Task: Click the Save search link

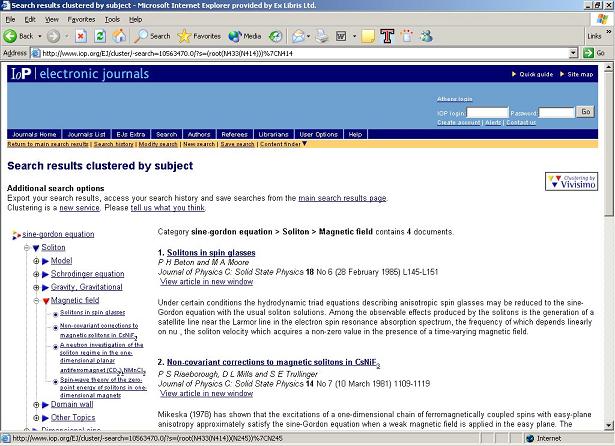Action: tap(237, 144)
